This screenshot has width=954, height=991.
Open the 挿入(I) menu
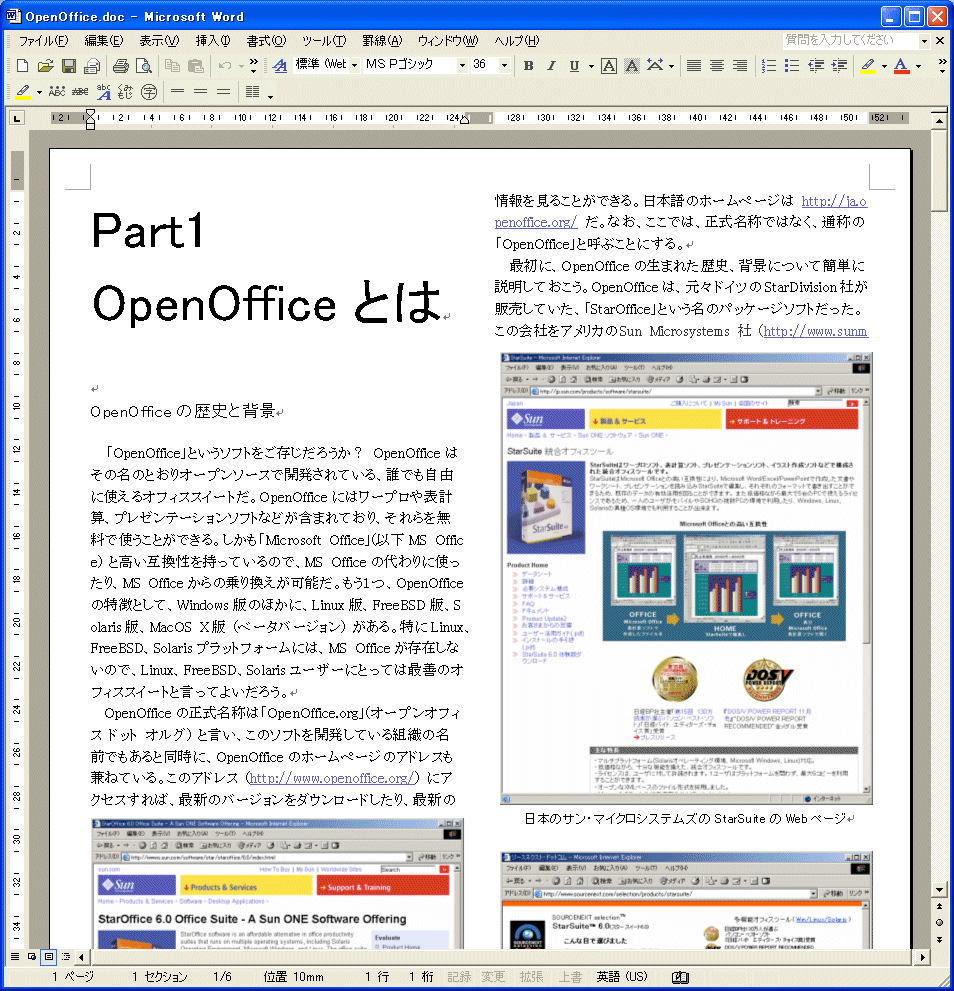coord(213,40)
